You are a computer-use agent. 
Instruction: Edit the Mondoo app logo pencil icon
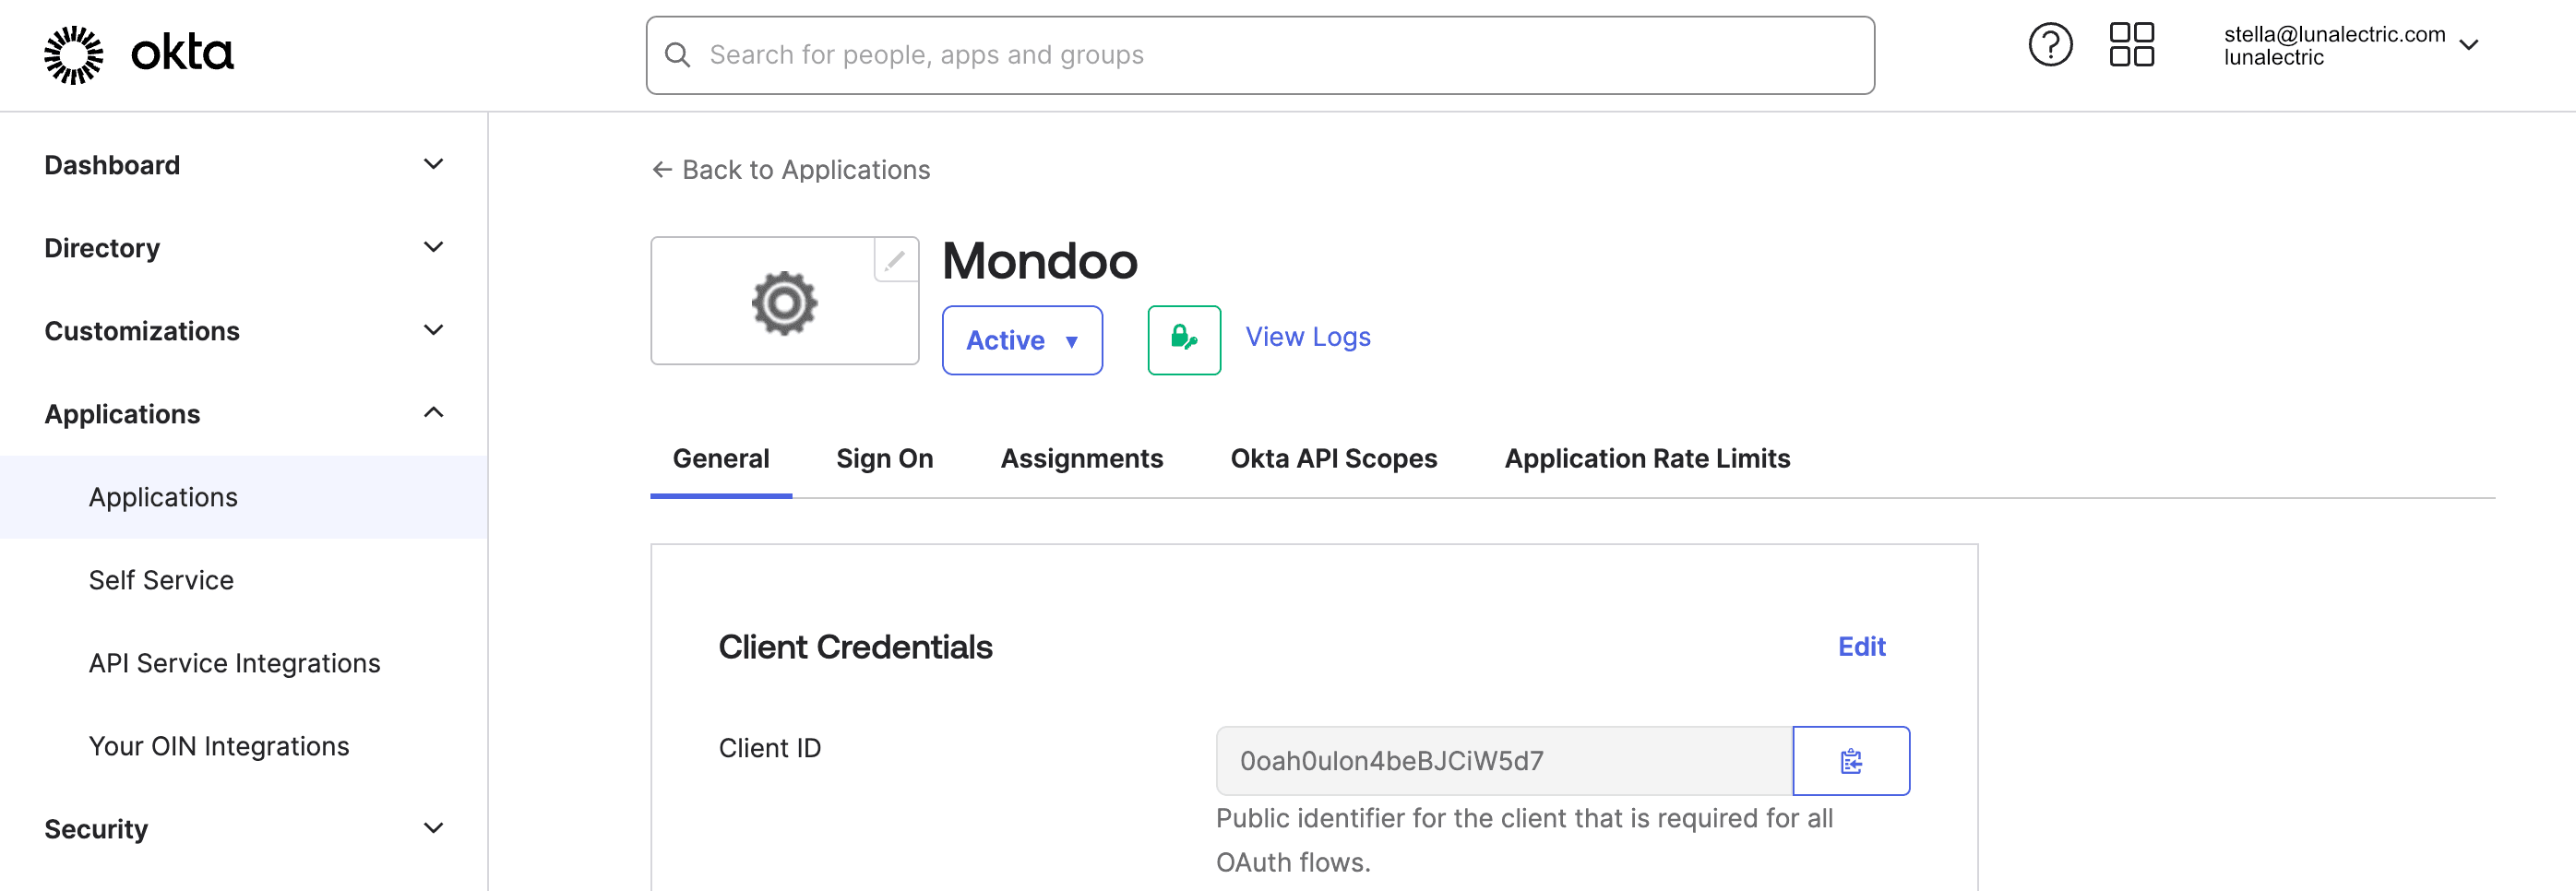click(895, 259)
